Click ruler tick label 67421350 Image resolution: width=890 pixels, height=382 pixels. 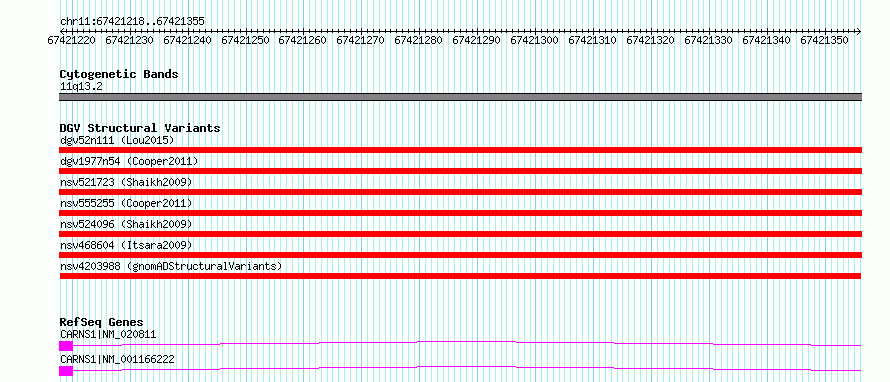click(824, 40)
